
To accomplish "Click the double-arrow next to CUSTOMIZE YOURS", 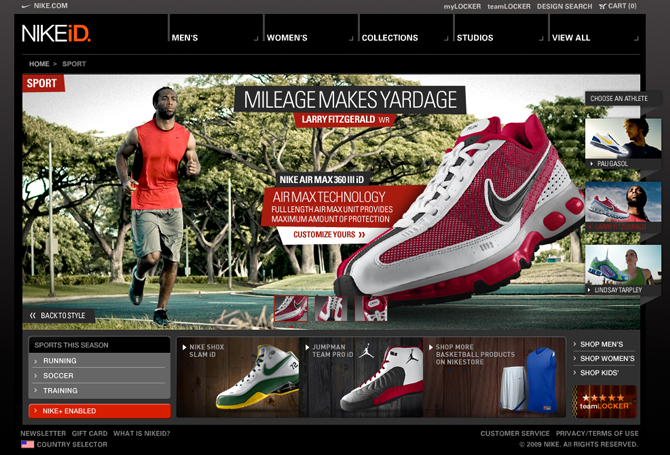I will click(361, 235).
